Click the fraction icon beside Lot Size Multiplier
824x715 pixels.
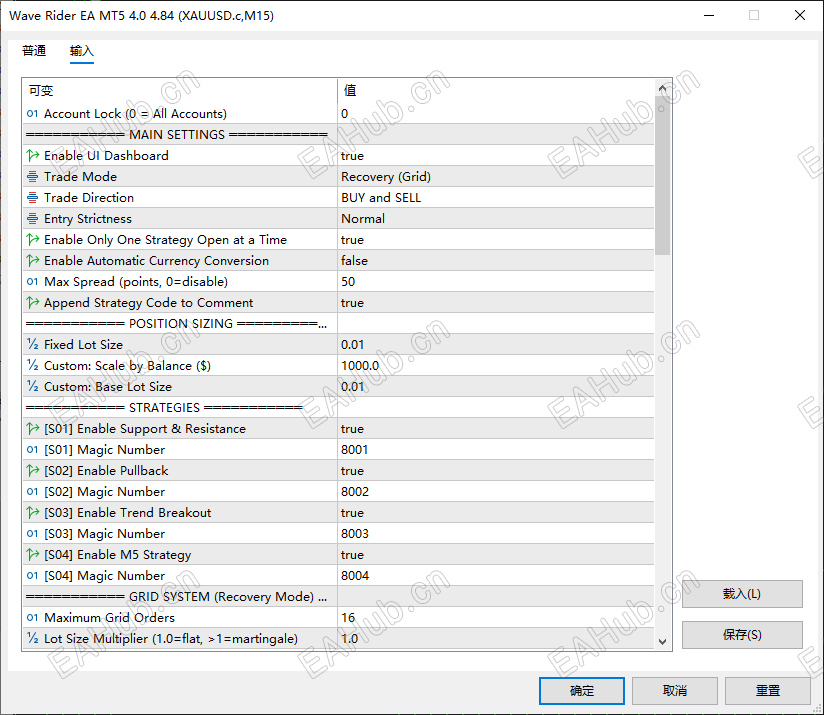(x=33, y=639)
